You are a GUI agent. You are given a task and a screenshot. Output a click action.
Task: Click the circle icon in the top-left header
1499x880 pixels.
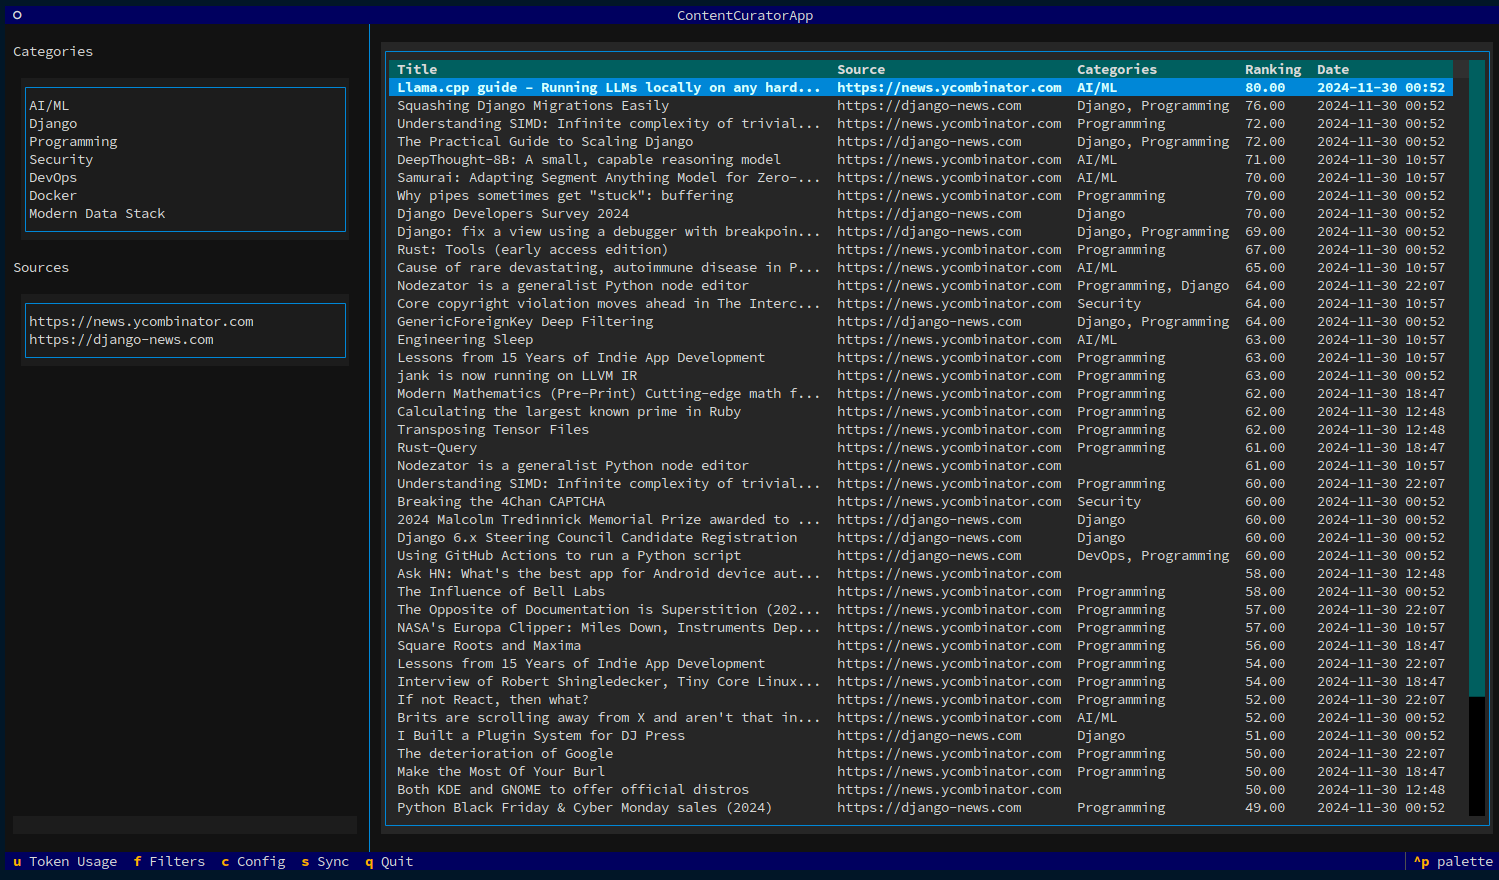pos(17,15)
